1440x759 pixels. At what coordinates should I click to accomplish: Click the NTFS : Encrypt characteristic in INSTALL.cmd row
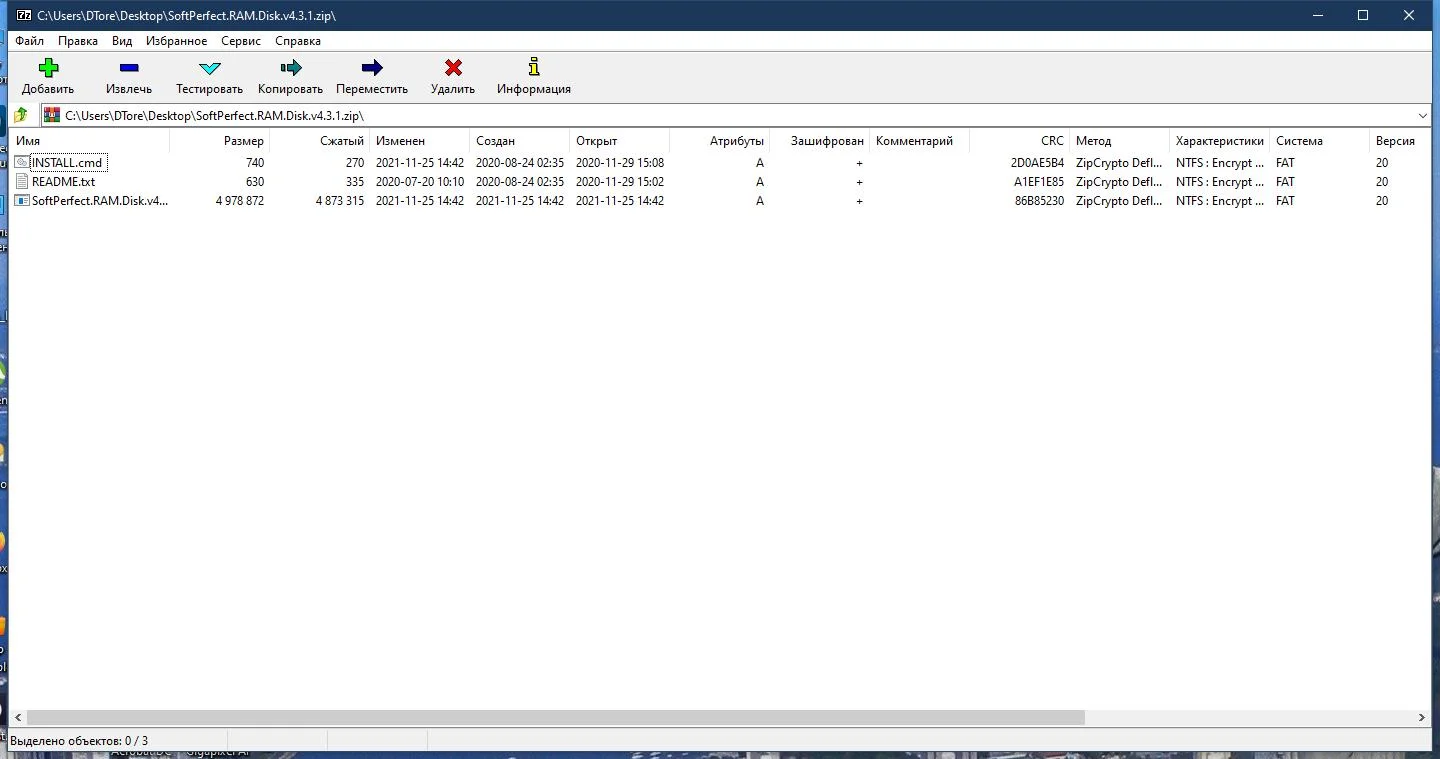[1219, 163]
